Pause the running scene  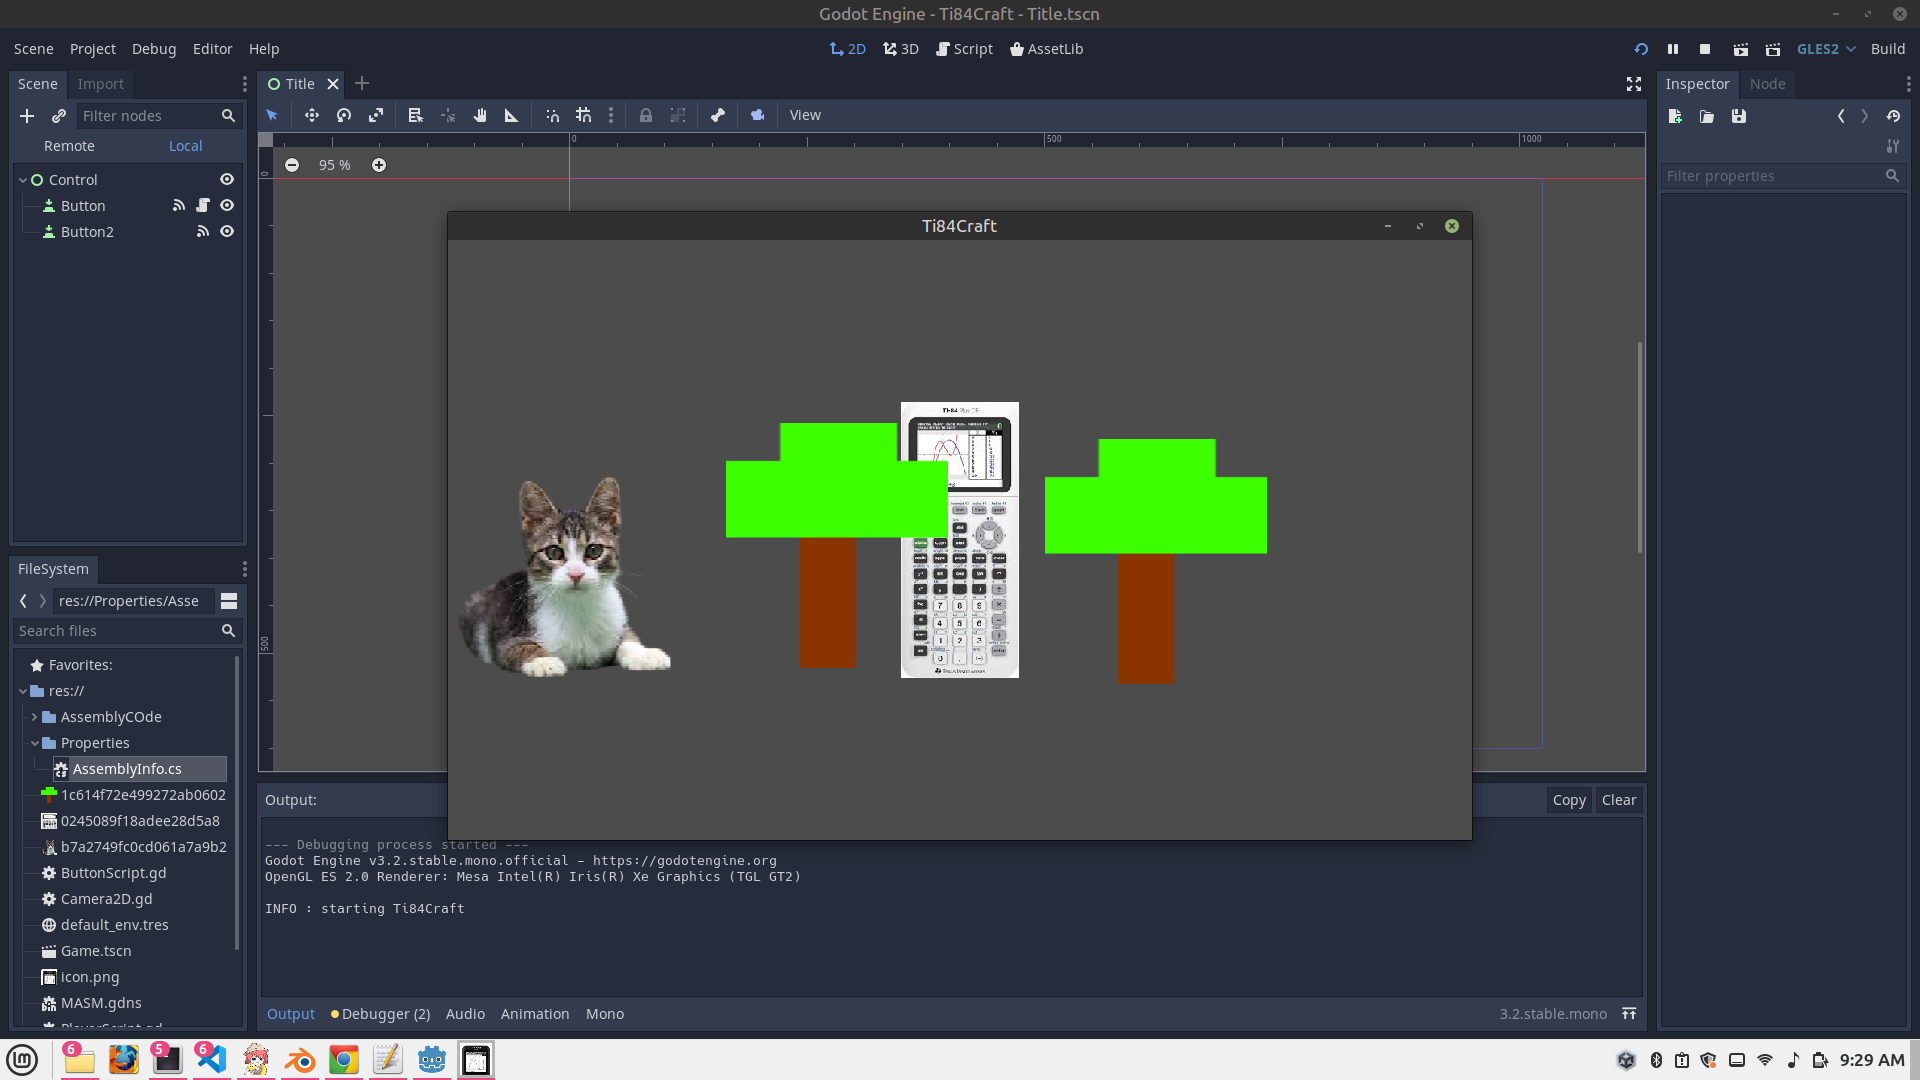tap(1673, 49)
